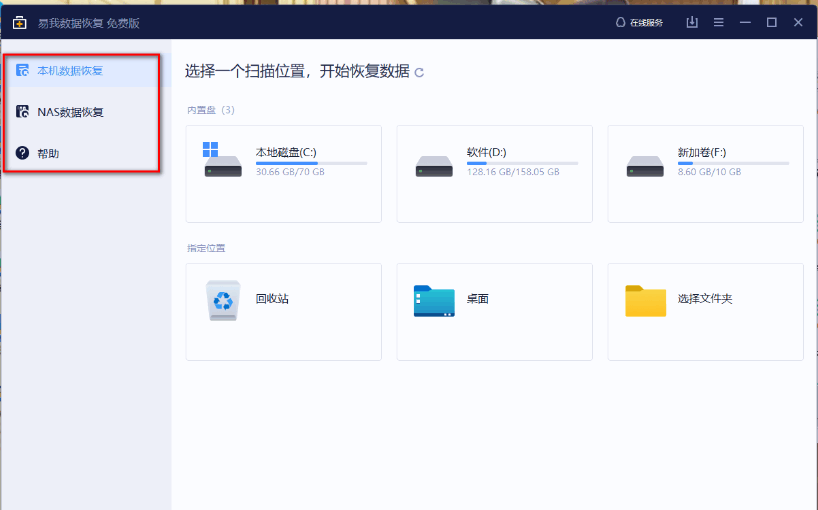Screen dimensions: 818x510
Task: Click the D: drive disk icon
Action: 434,166
